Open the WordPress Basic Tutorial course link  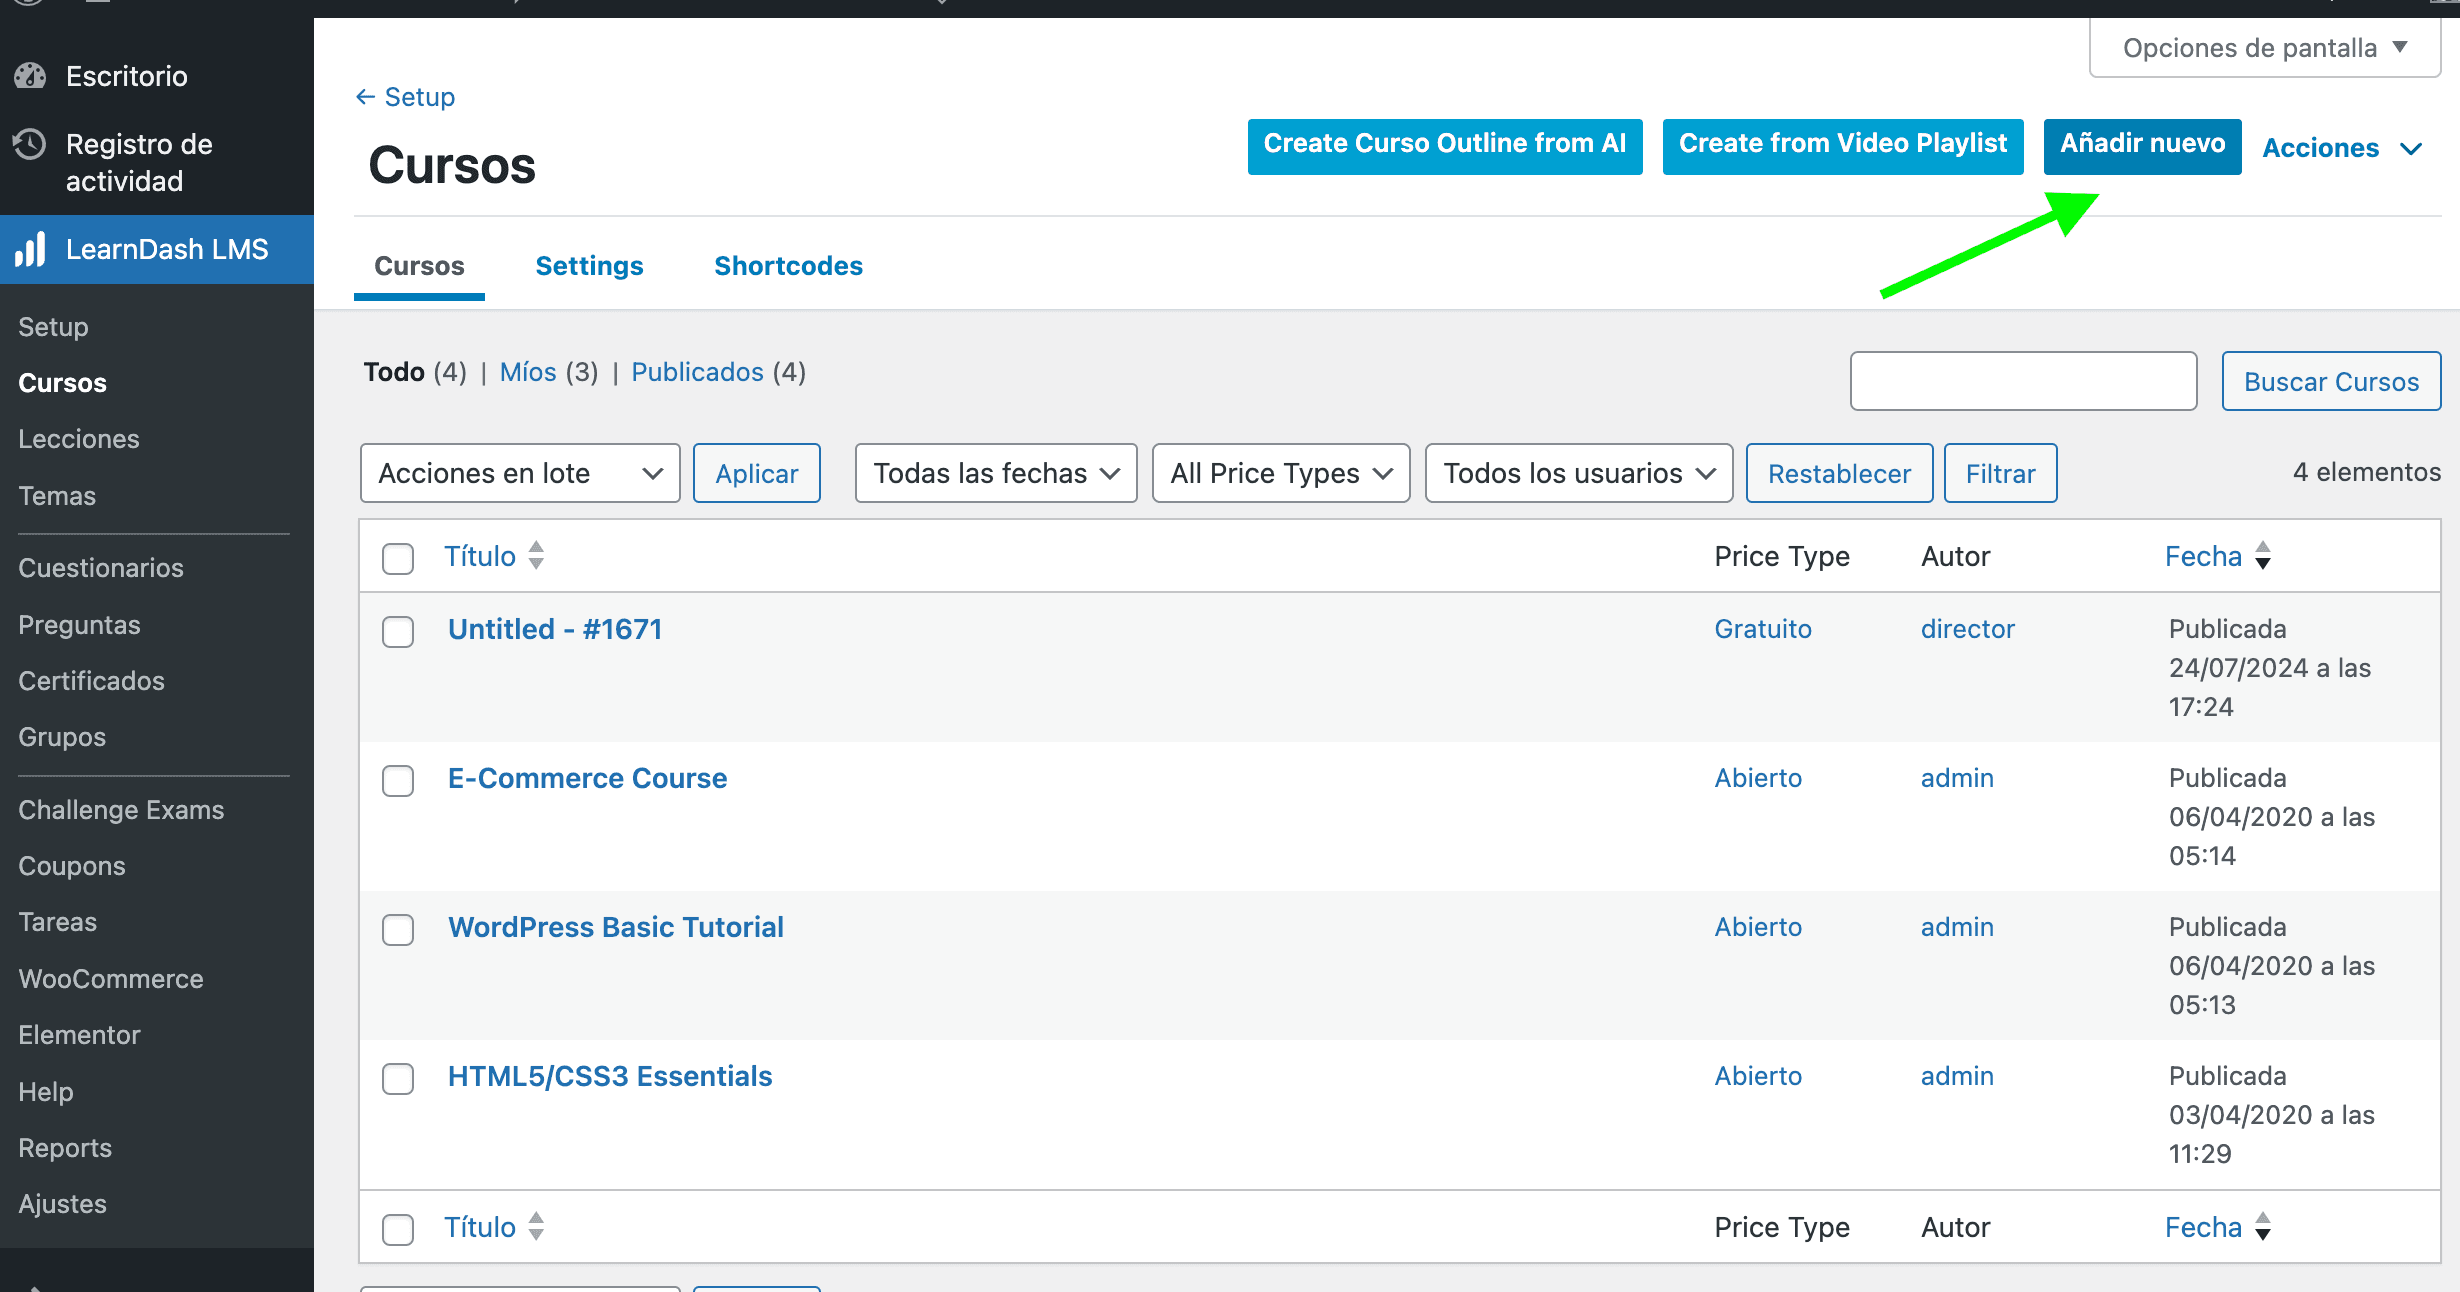[615, 927]
